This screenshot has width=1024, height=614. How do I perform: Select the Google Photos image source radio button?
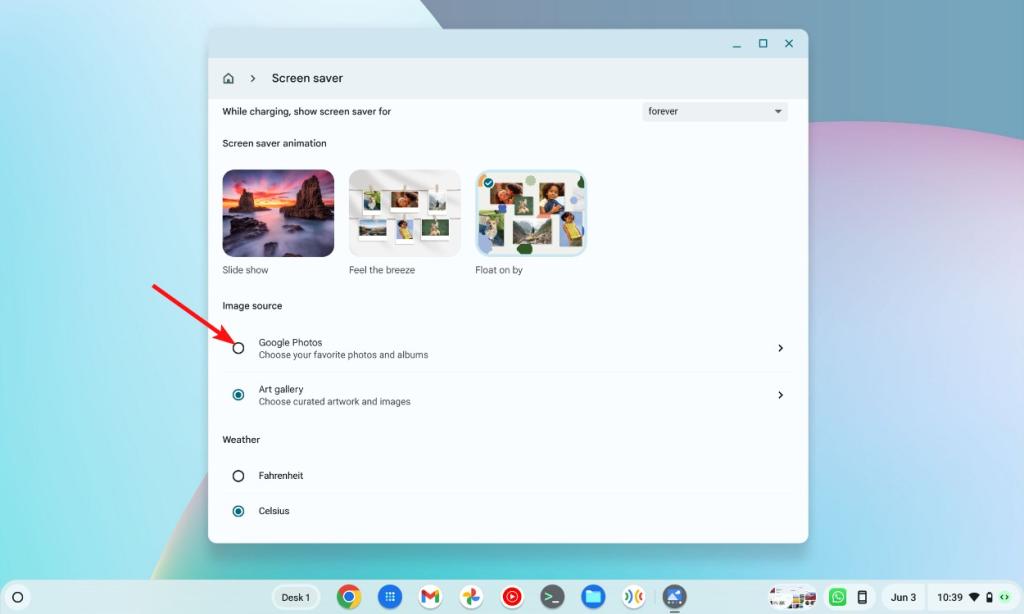point(238,348)
